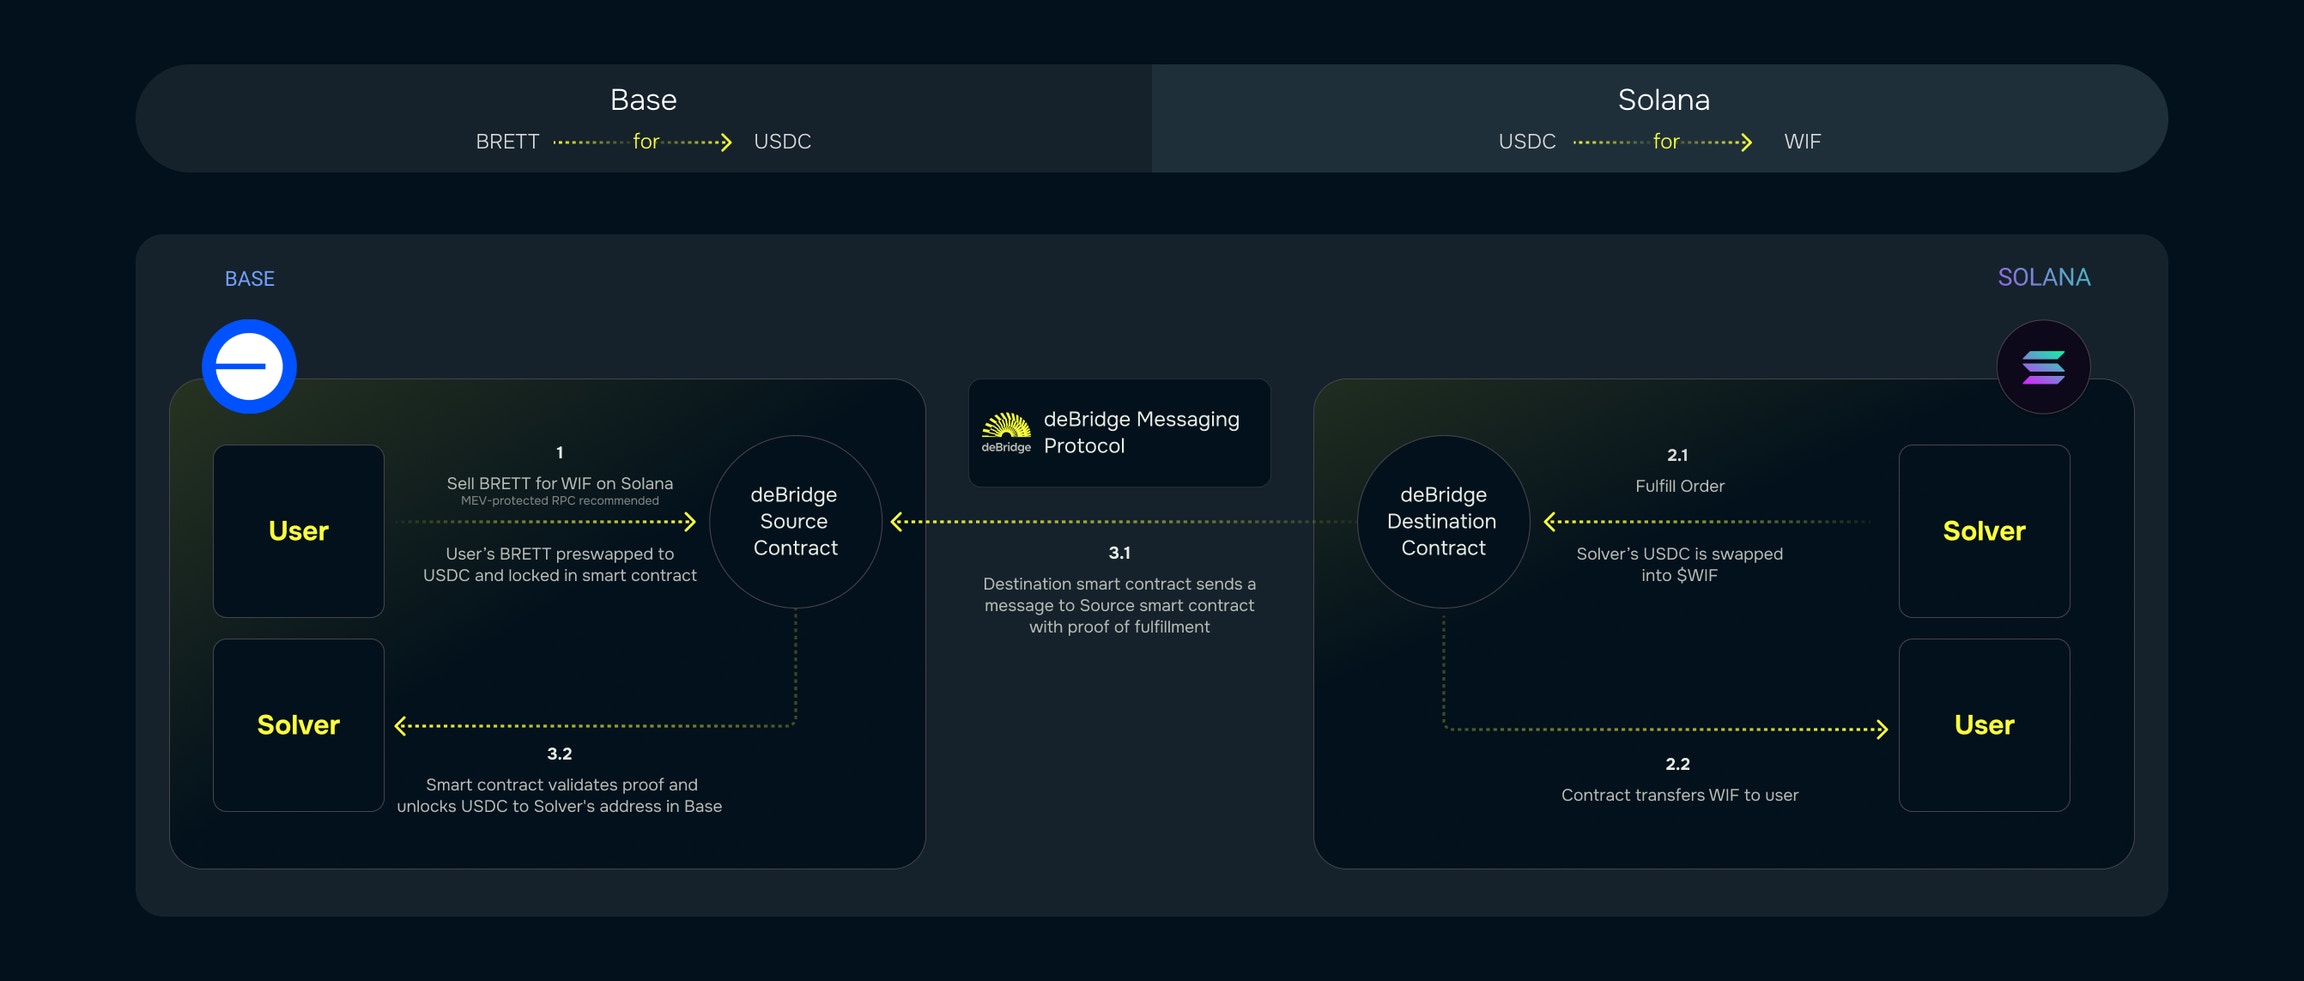Click the USDC label under Solana header
This screenshot has width=2304, height=981.
pos(1527,142)
